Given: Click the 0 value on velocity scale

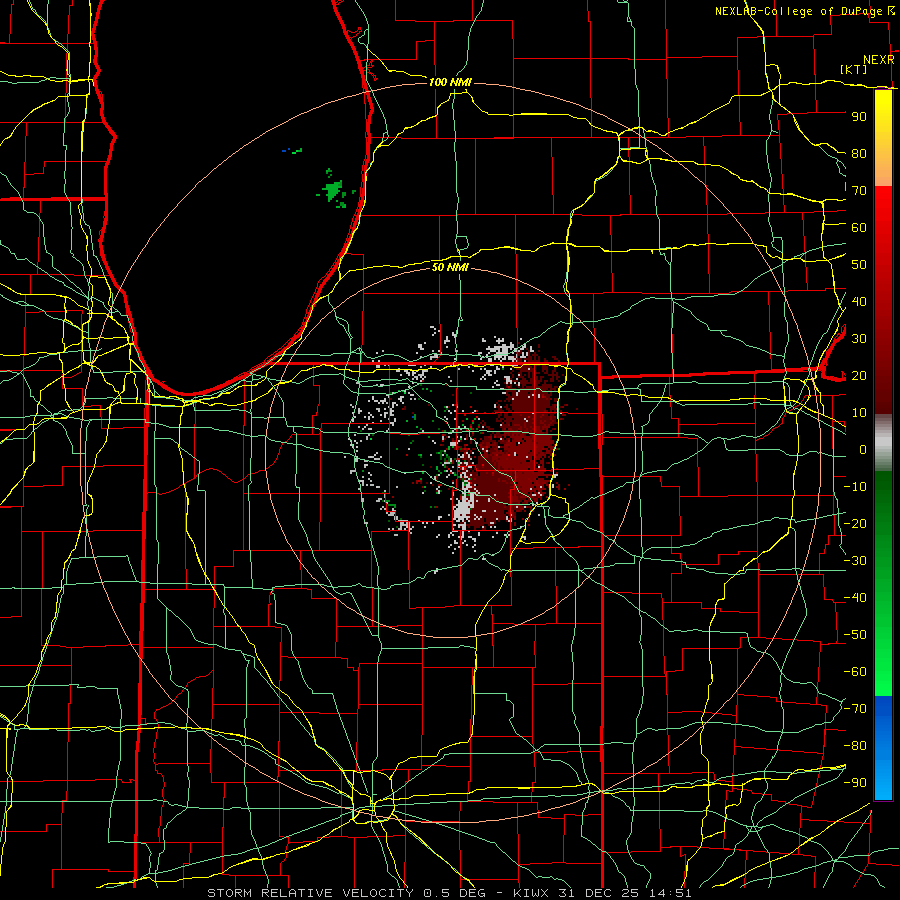Looking at the screenshot, I should [863, 449].
